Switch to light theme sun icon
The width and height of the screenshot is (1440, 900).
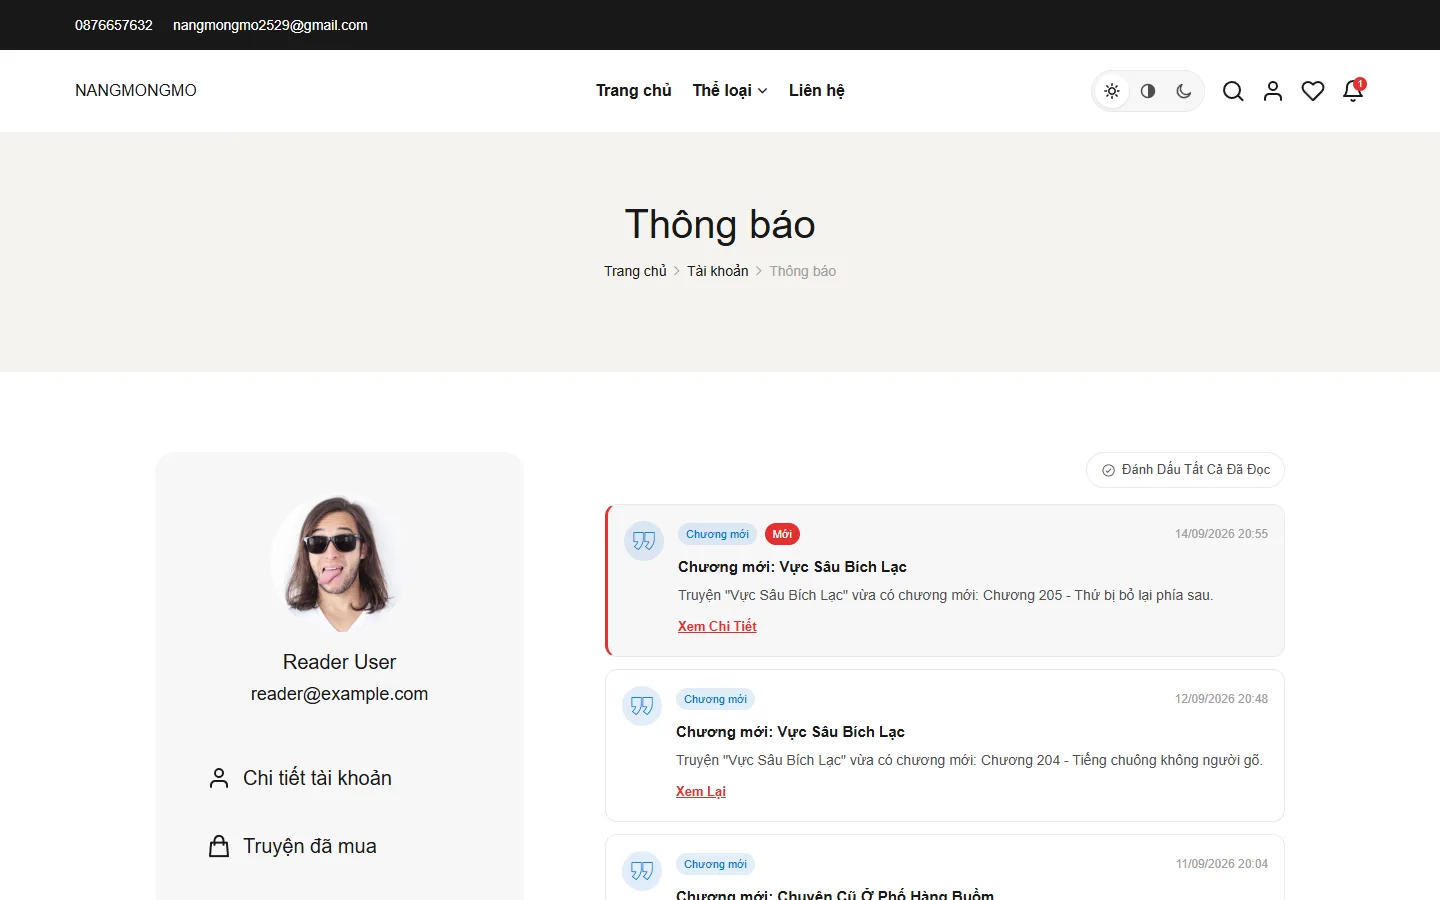point(1112,91)
